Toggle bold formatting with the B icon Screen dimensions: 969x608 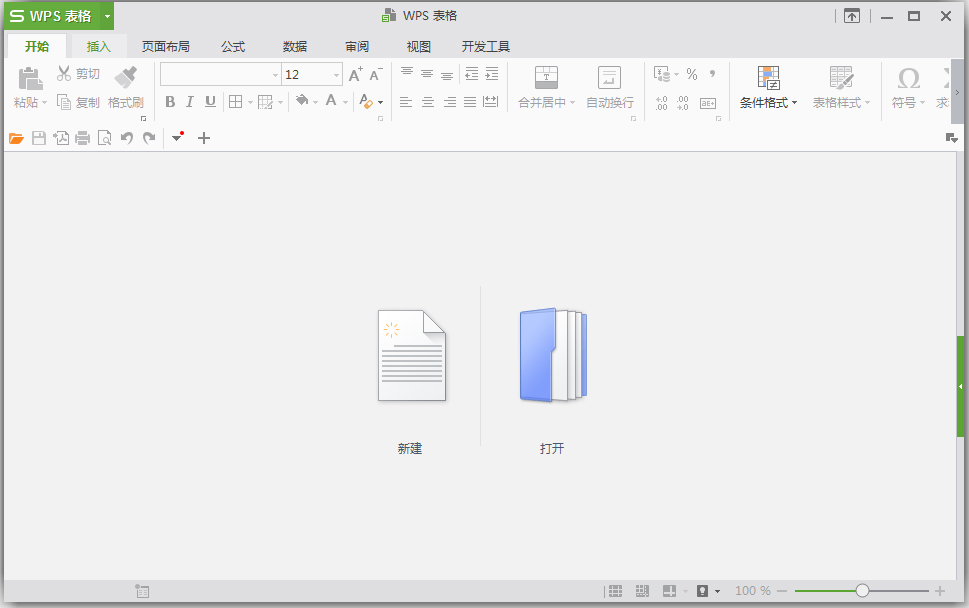[170, 102]
